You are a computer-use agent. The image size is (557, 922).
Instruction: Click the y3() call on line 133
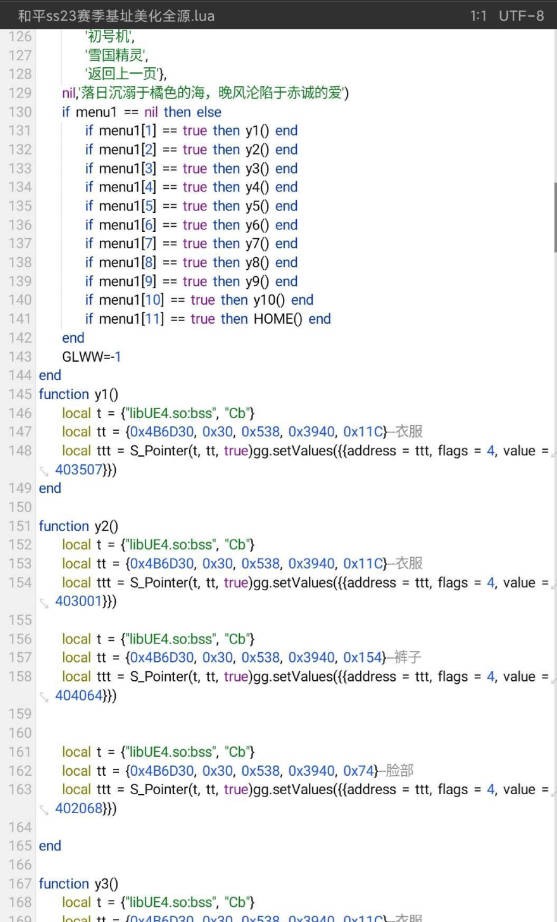pos(257,168)
